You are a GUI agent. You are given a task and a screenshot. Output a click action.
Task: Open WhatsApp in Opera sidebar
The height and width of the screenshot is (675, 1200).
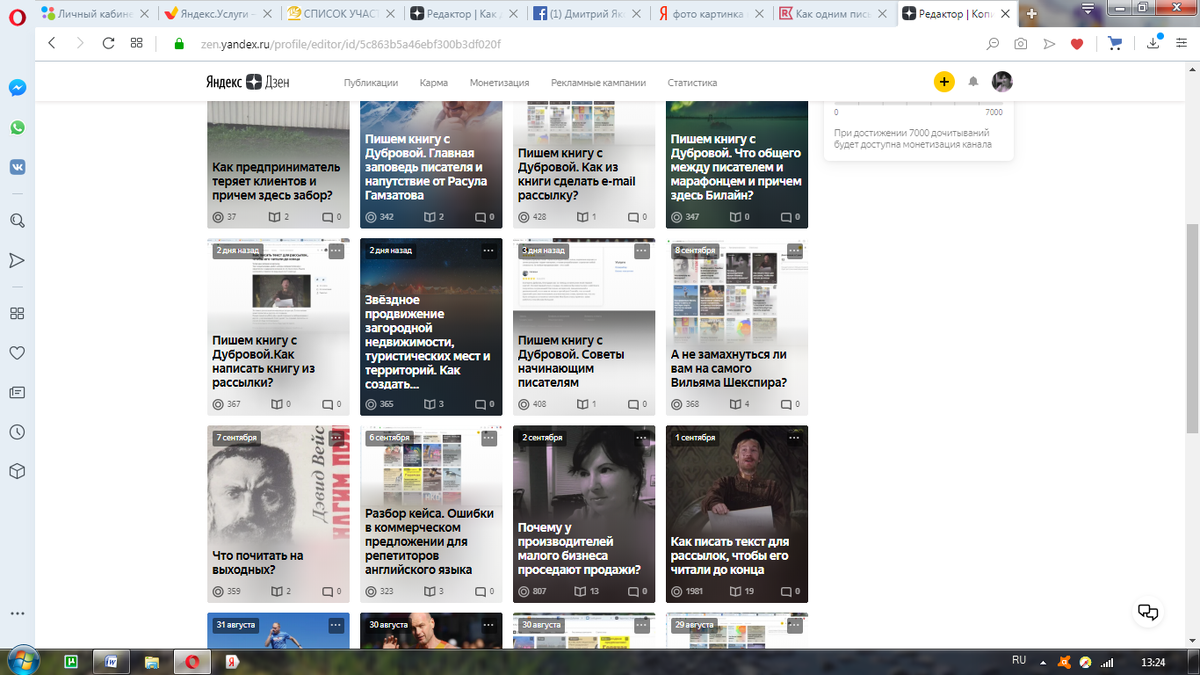(17, 128)
